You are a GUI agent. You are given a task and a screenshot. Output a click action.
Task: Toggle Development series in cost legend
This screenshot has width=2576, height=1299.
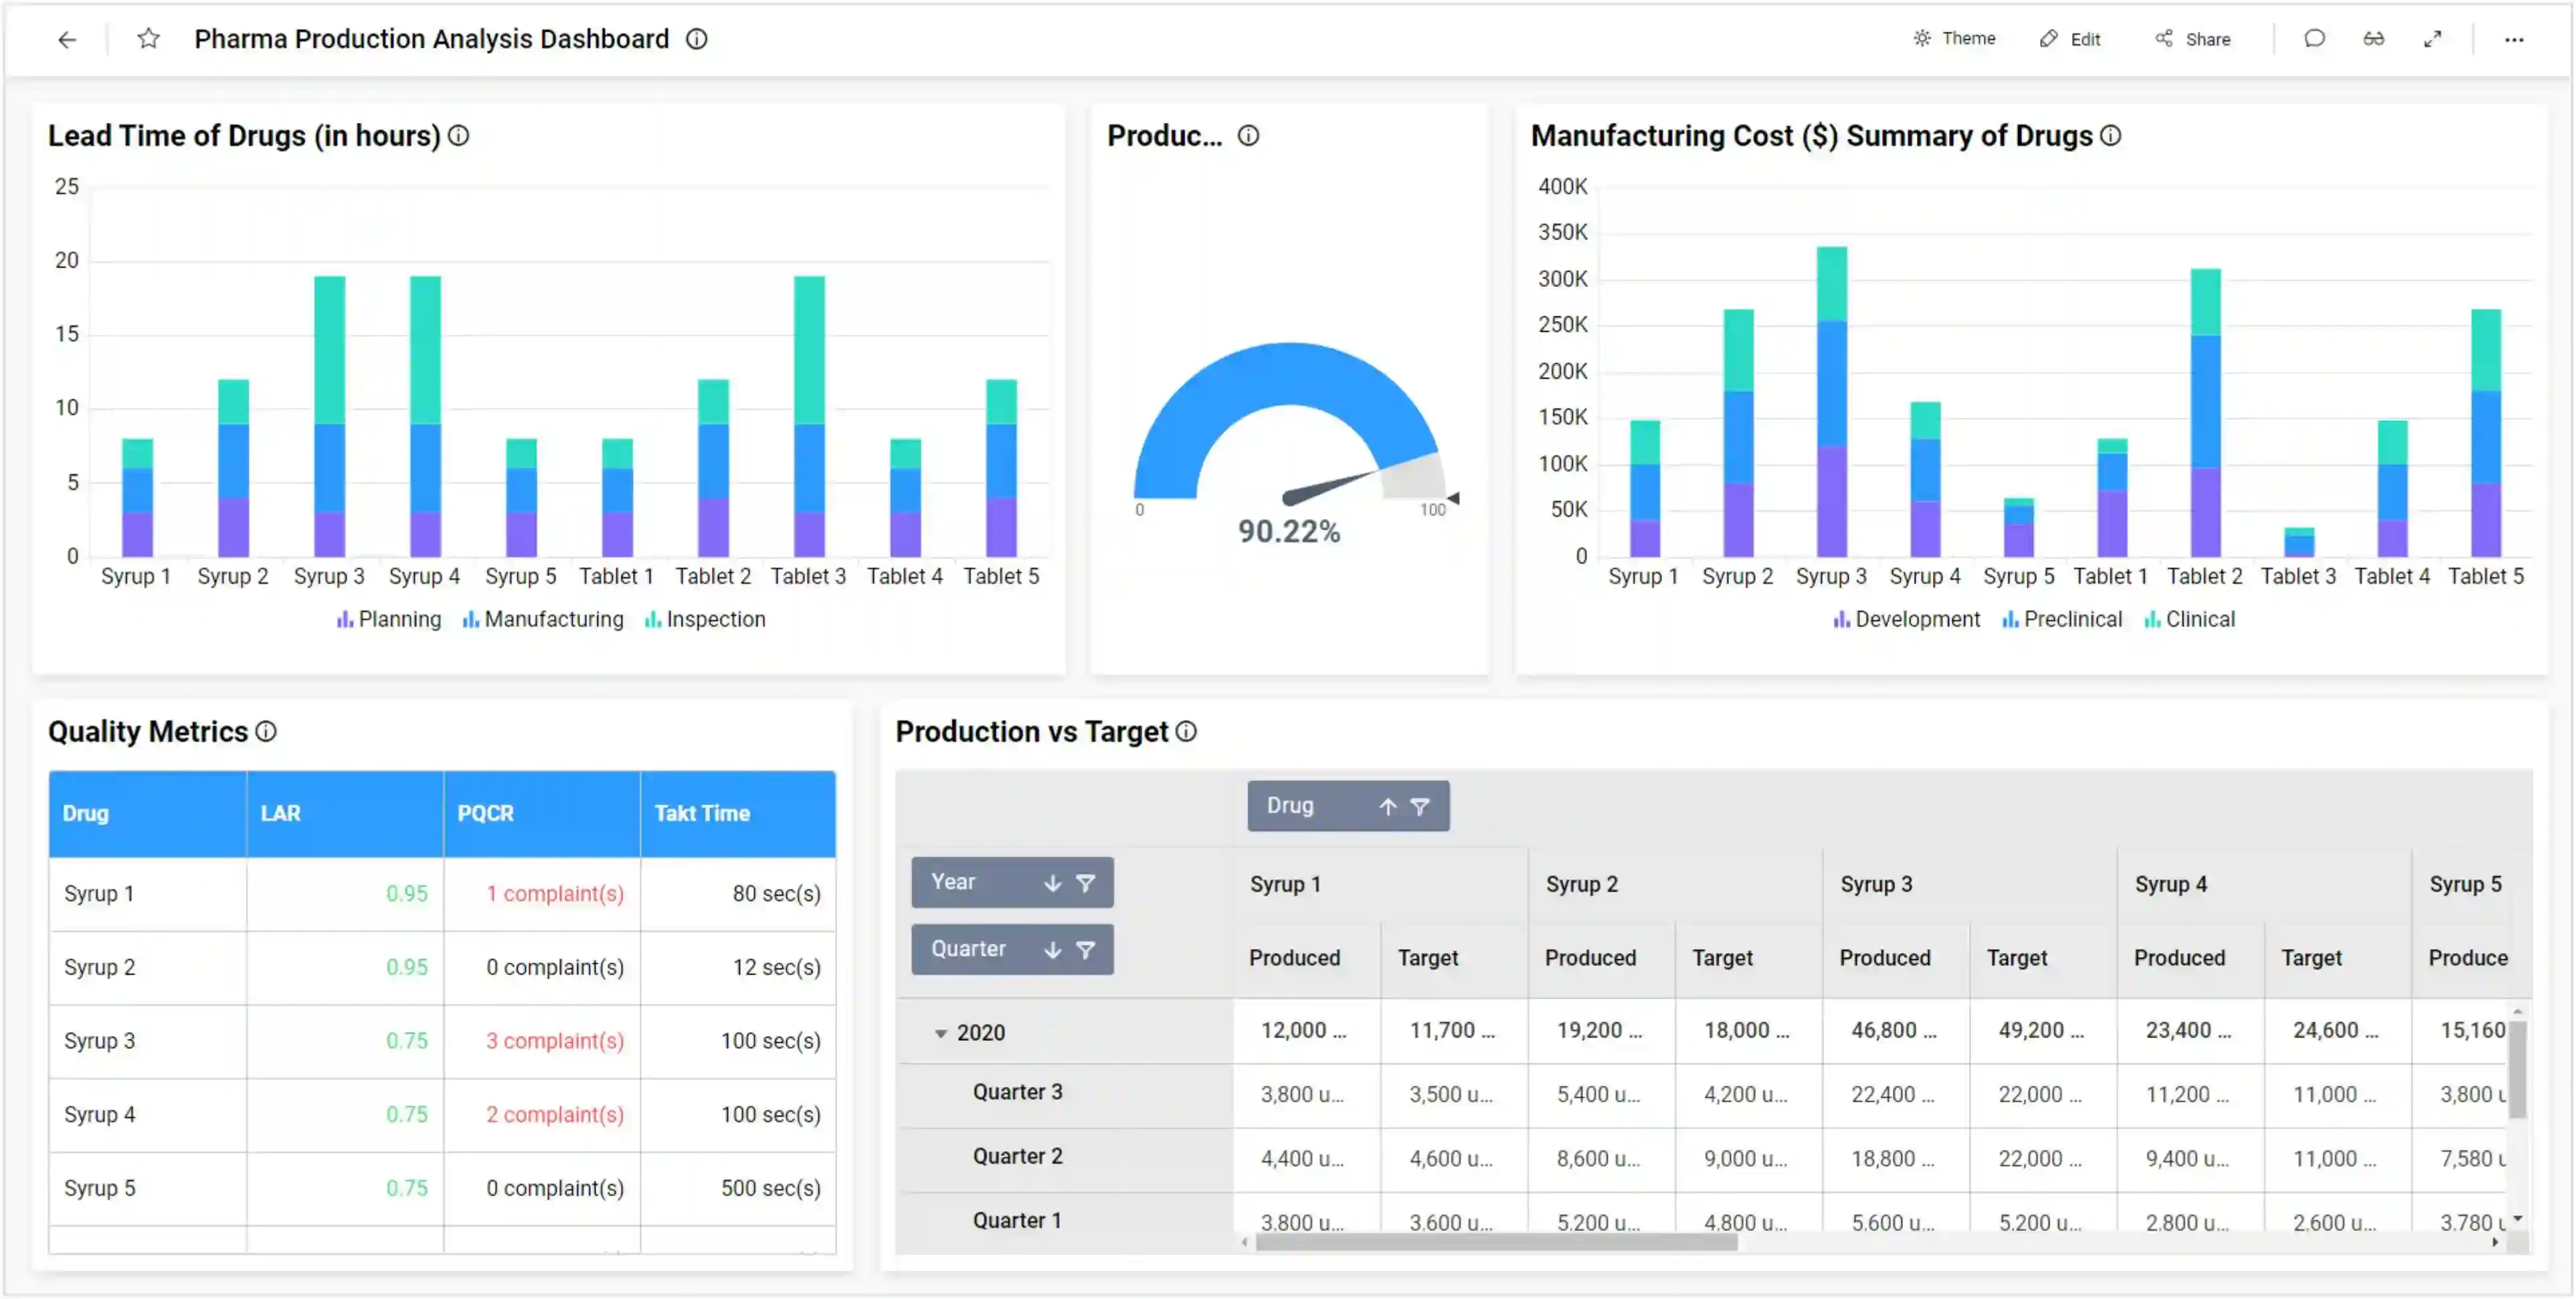[1907, 620]
